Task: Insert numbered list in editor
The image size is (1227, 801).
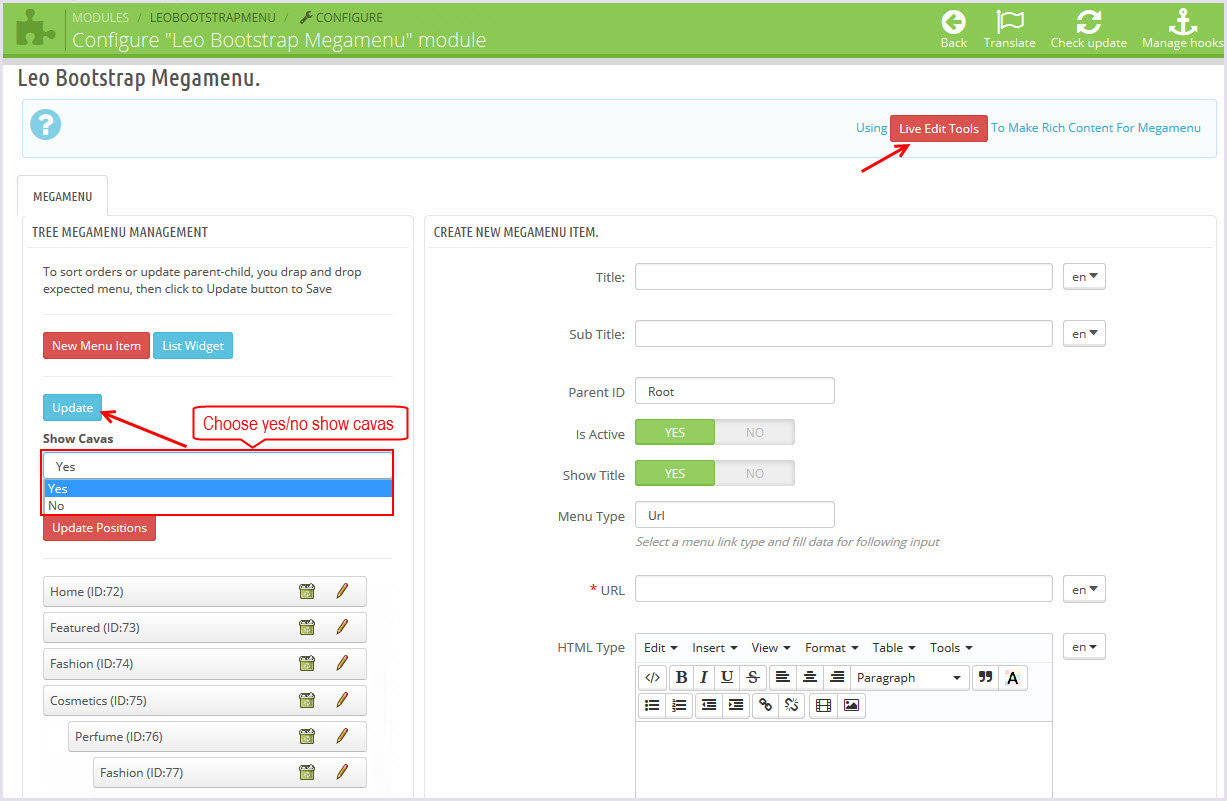Action: (x=679, y=705)
